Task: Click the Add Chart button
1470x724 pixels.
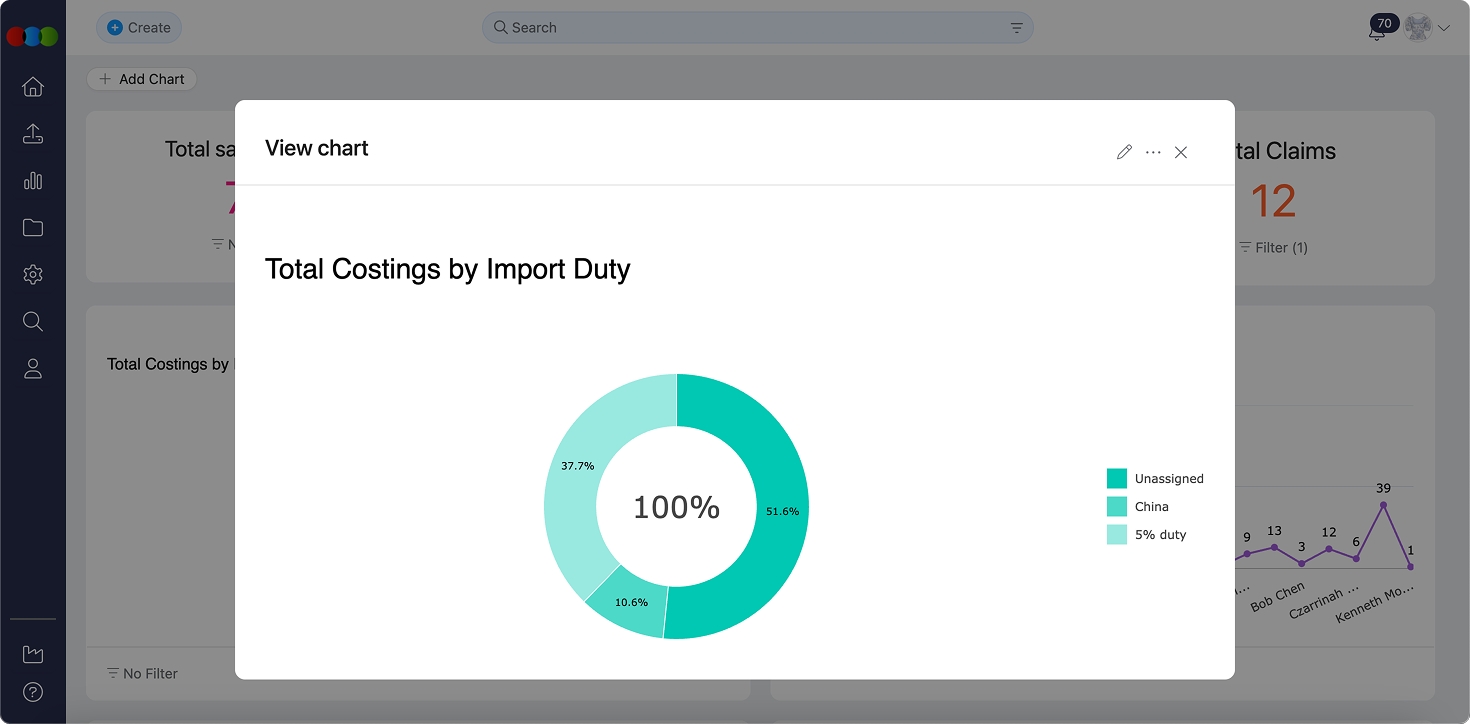Action: 142,79
